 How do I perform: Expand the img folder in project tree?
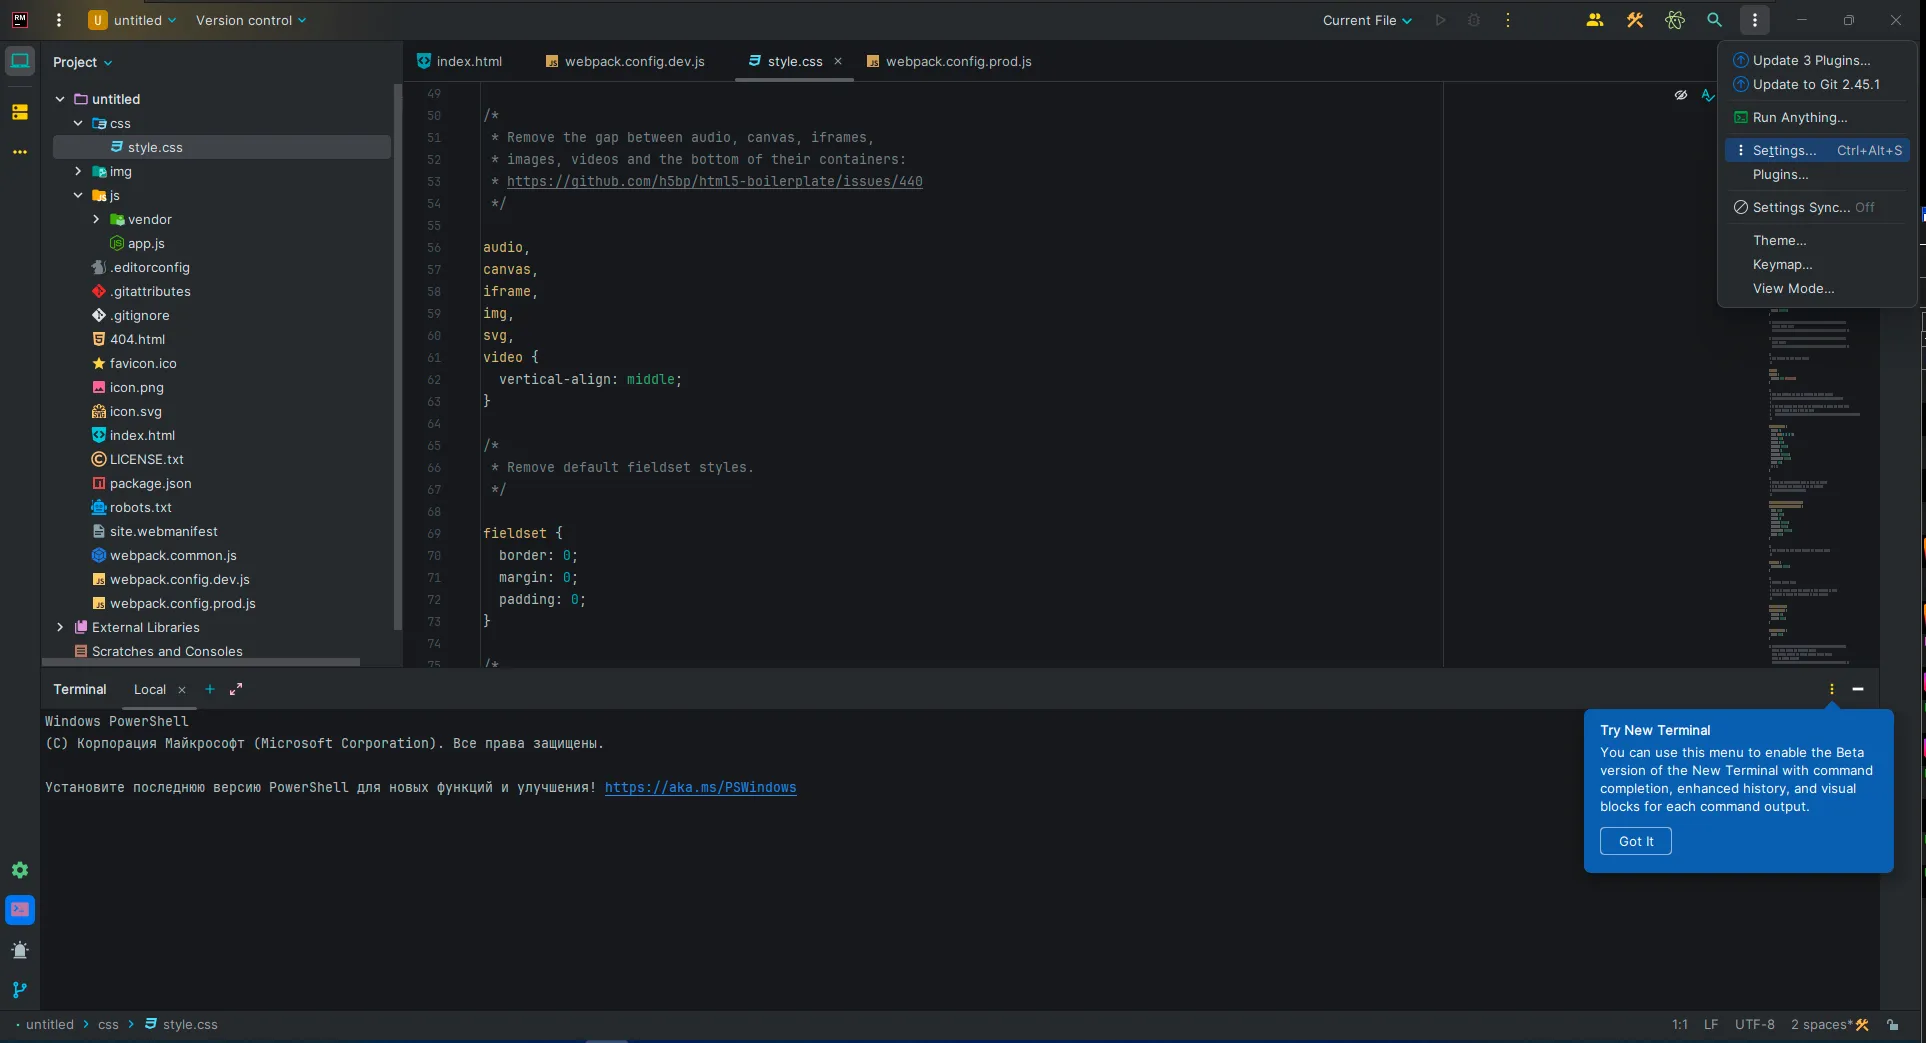click(78, 172)
